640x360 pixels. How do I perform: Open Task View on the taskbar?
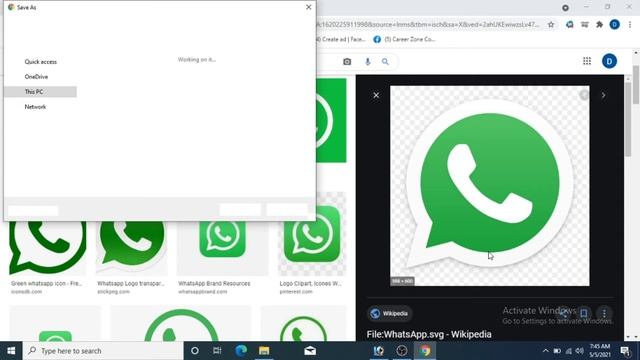click(217, 351)
